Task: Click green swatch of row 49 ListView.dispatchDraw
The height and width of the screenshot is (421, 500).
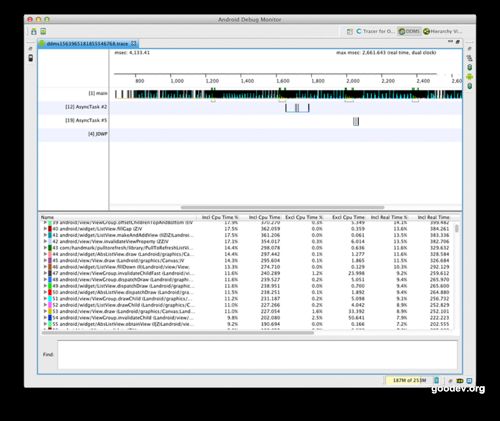Action: [x=50, y=286]
